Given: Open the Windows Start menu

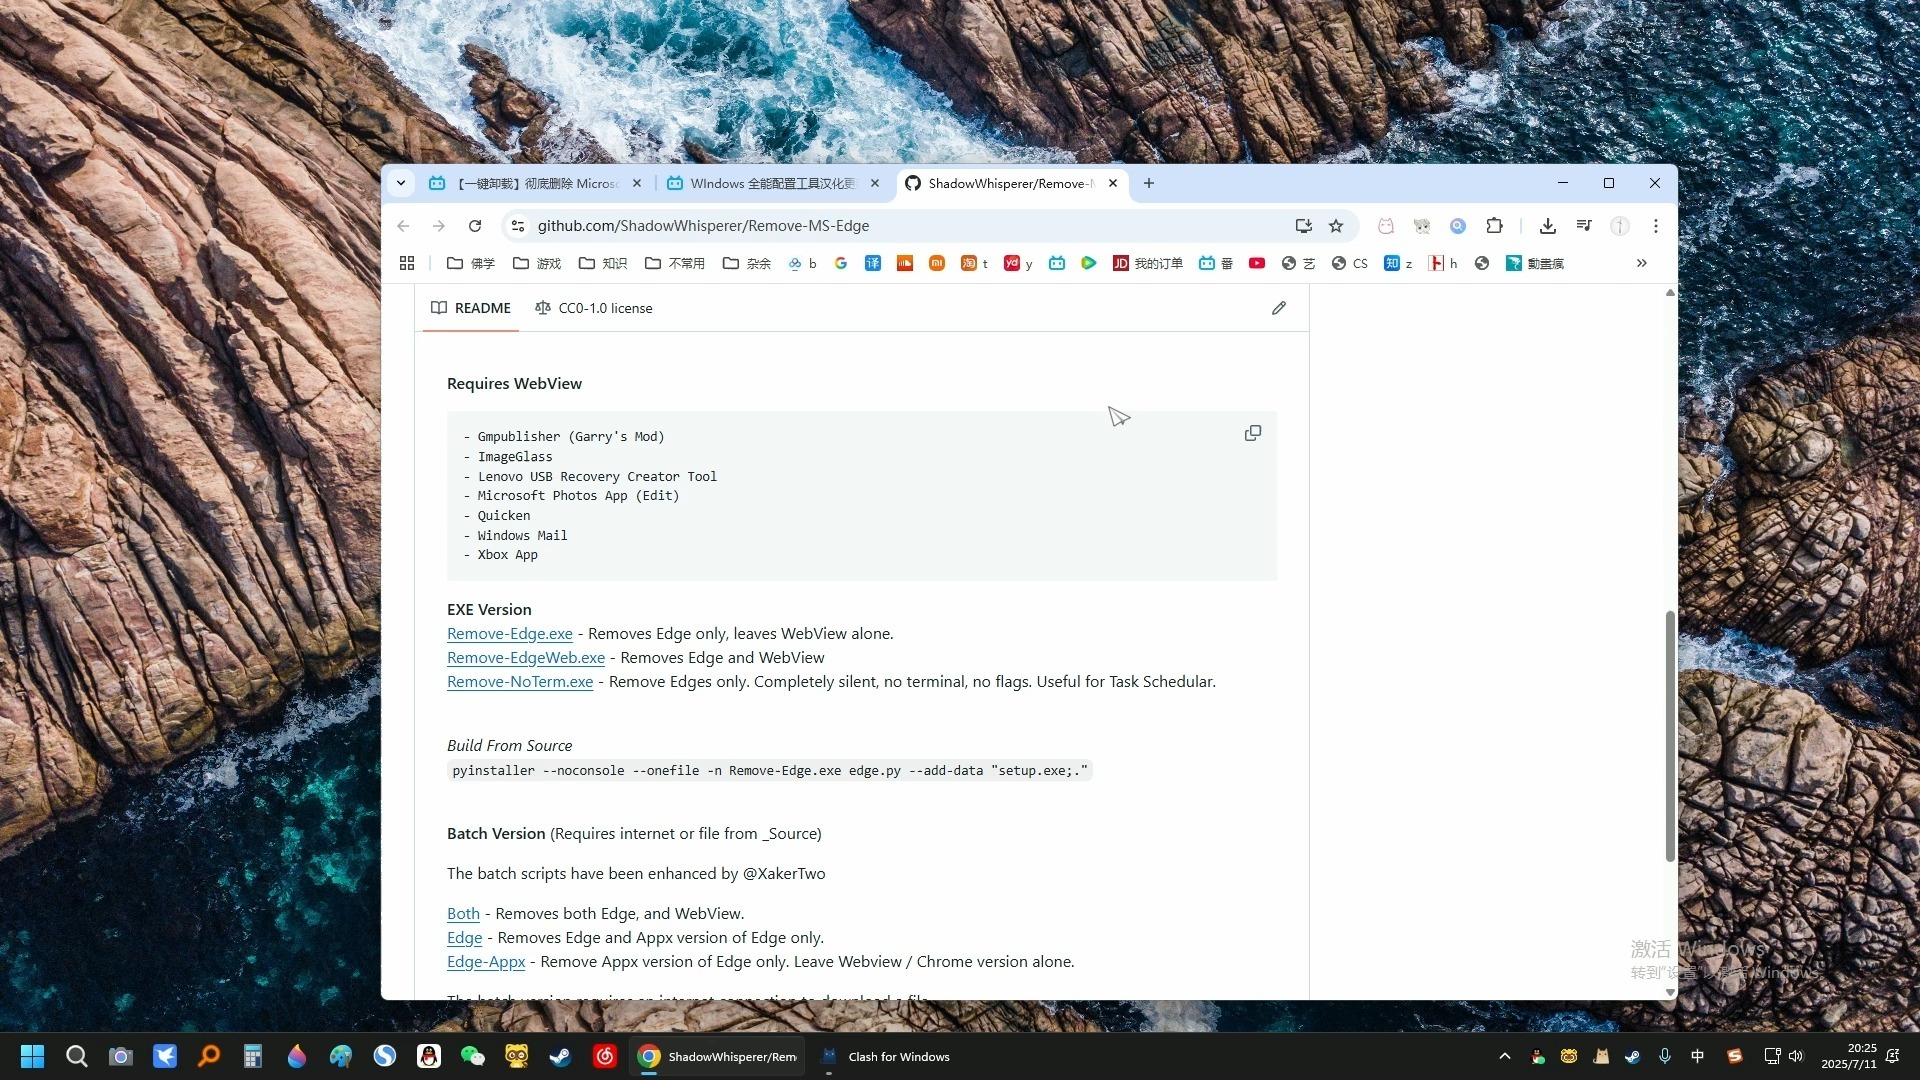Looking at the screenshot, I should point(33,1056).
